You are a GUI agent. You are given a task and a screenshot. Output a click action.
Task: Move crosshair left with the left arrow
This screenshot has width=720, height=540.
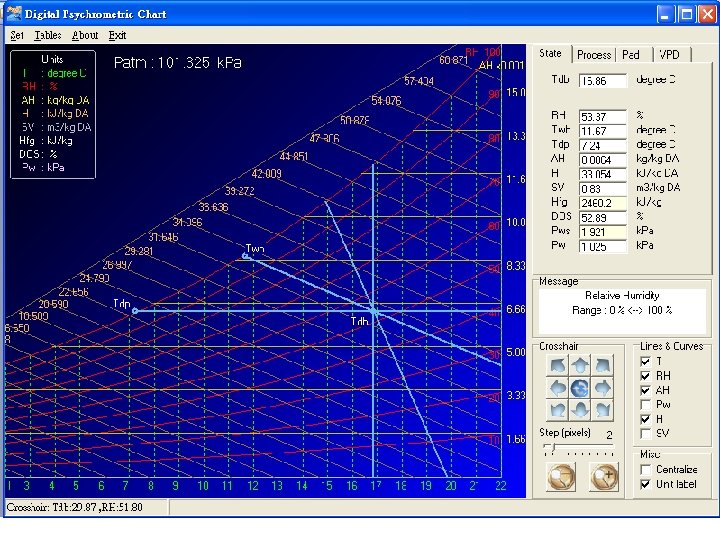tap(556, 387)
